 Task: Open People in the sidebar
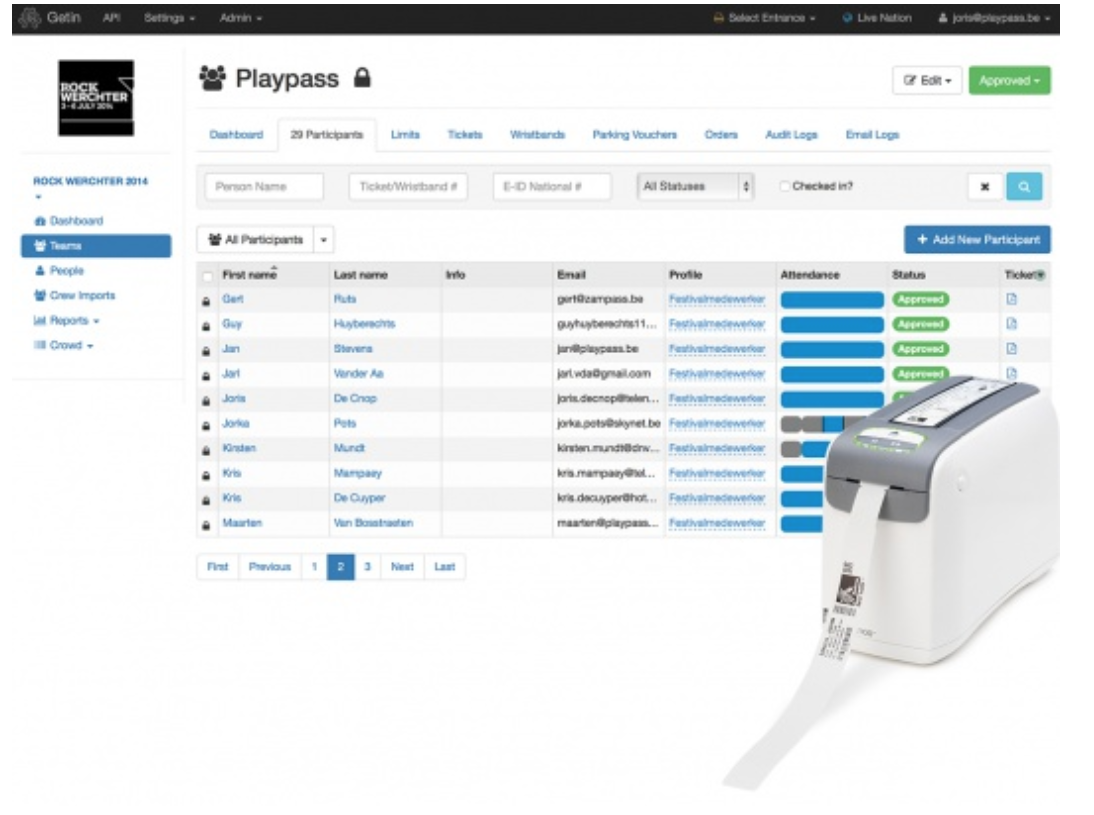pyautogui.click(x=60, y=271)
